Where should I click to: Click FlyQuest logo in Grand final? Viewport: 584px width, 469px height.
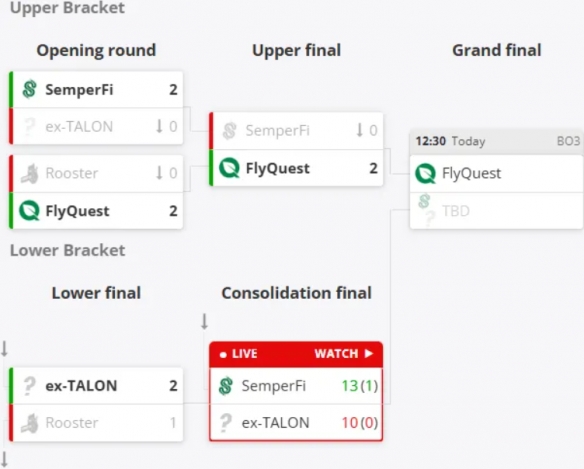tap(425, 174)
